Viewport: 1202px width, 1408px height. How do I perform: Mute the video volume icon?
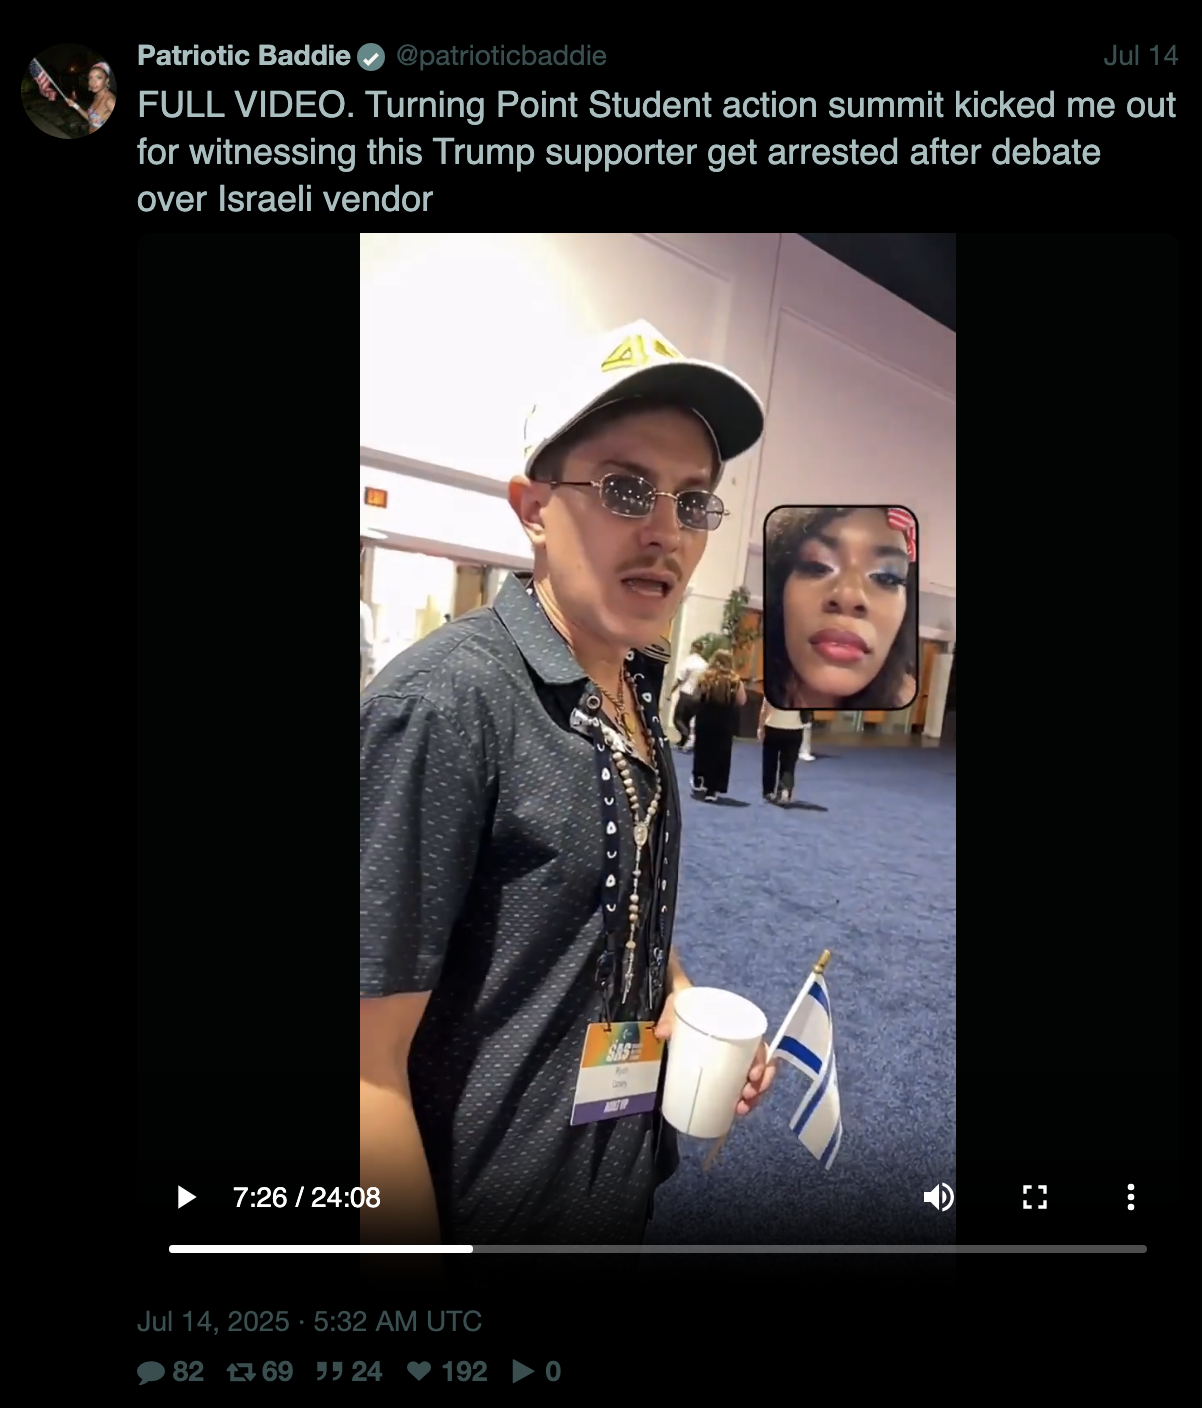938,1197
